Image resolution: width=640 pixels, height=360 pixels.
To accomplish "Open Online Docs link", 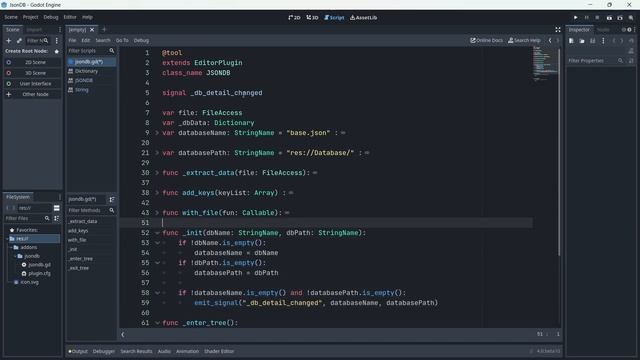I will click(487, 40).
